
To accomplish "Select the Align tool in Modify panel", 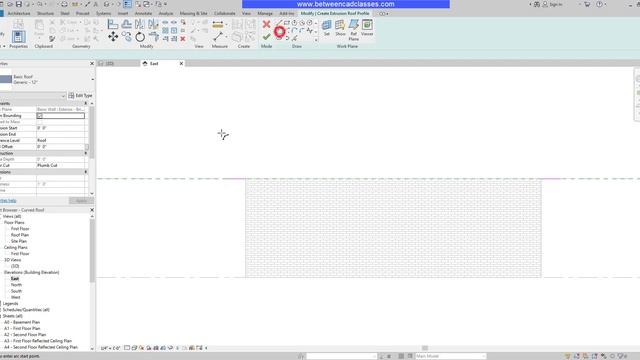I will click(113, 24).
